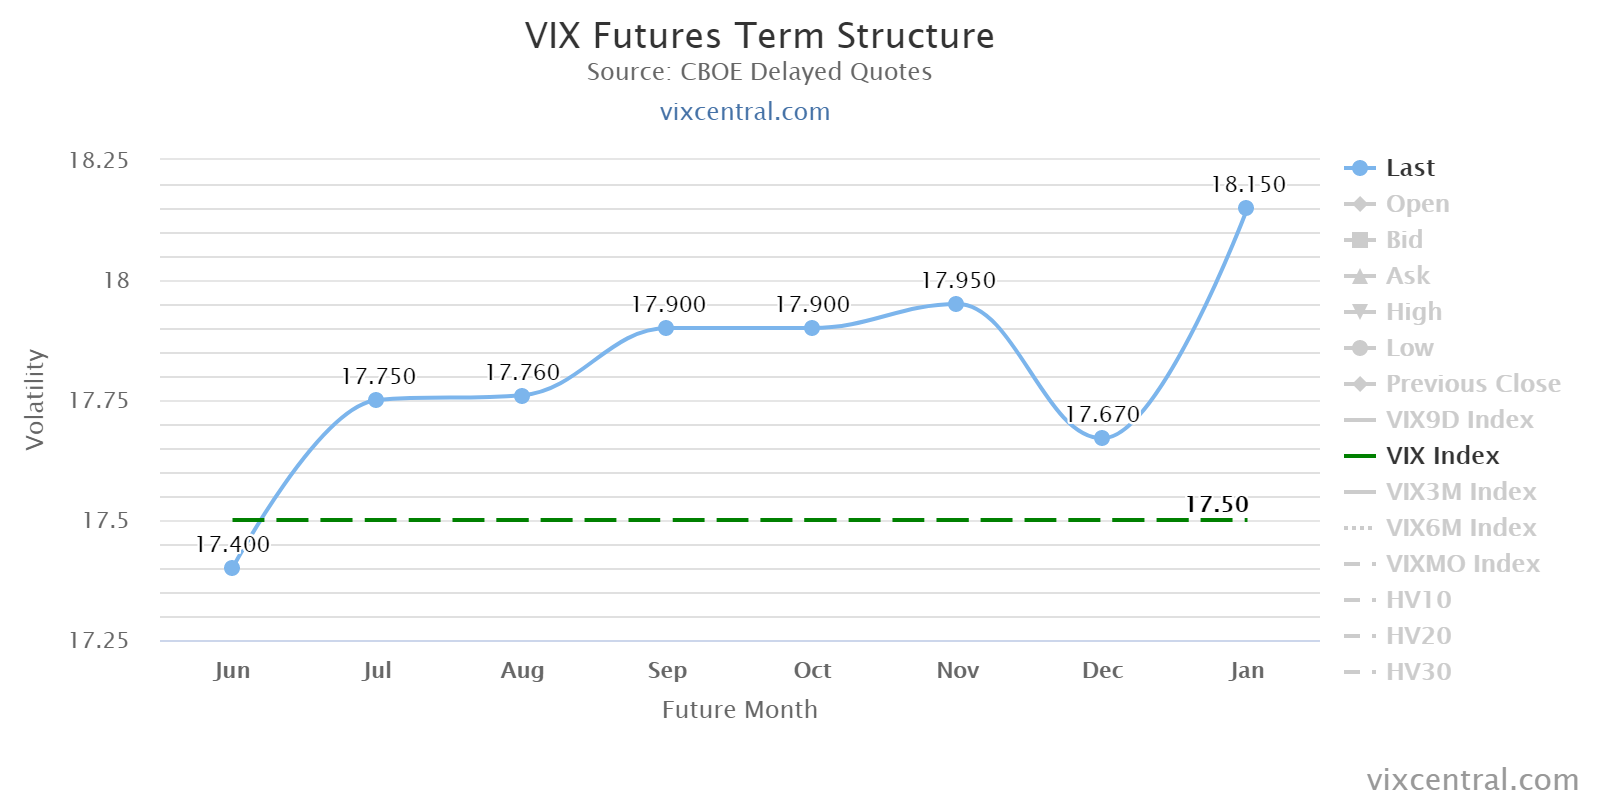Image resolution: width=1600 pixels, height=800 pixels.
Task: Click the Ask legend triangle icon
Action: pyautogui.click(x=1359, y=276)
